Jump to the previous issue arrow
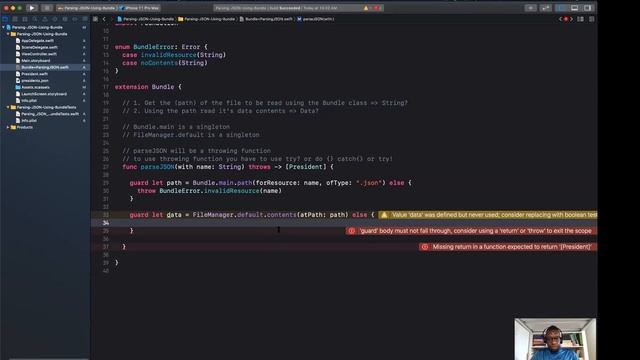This screenshot has width=640, height=360. [561, 19]
